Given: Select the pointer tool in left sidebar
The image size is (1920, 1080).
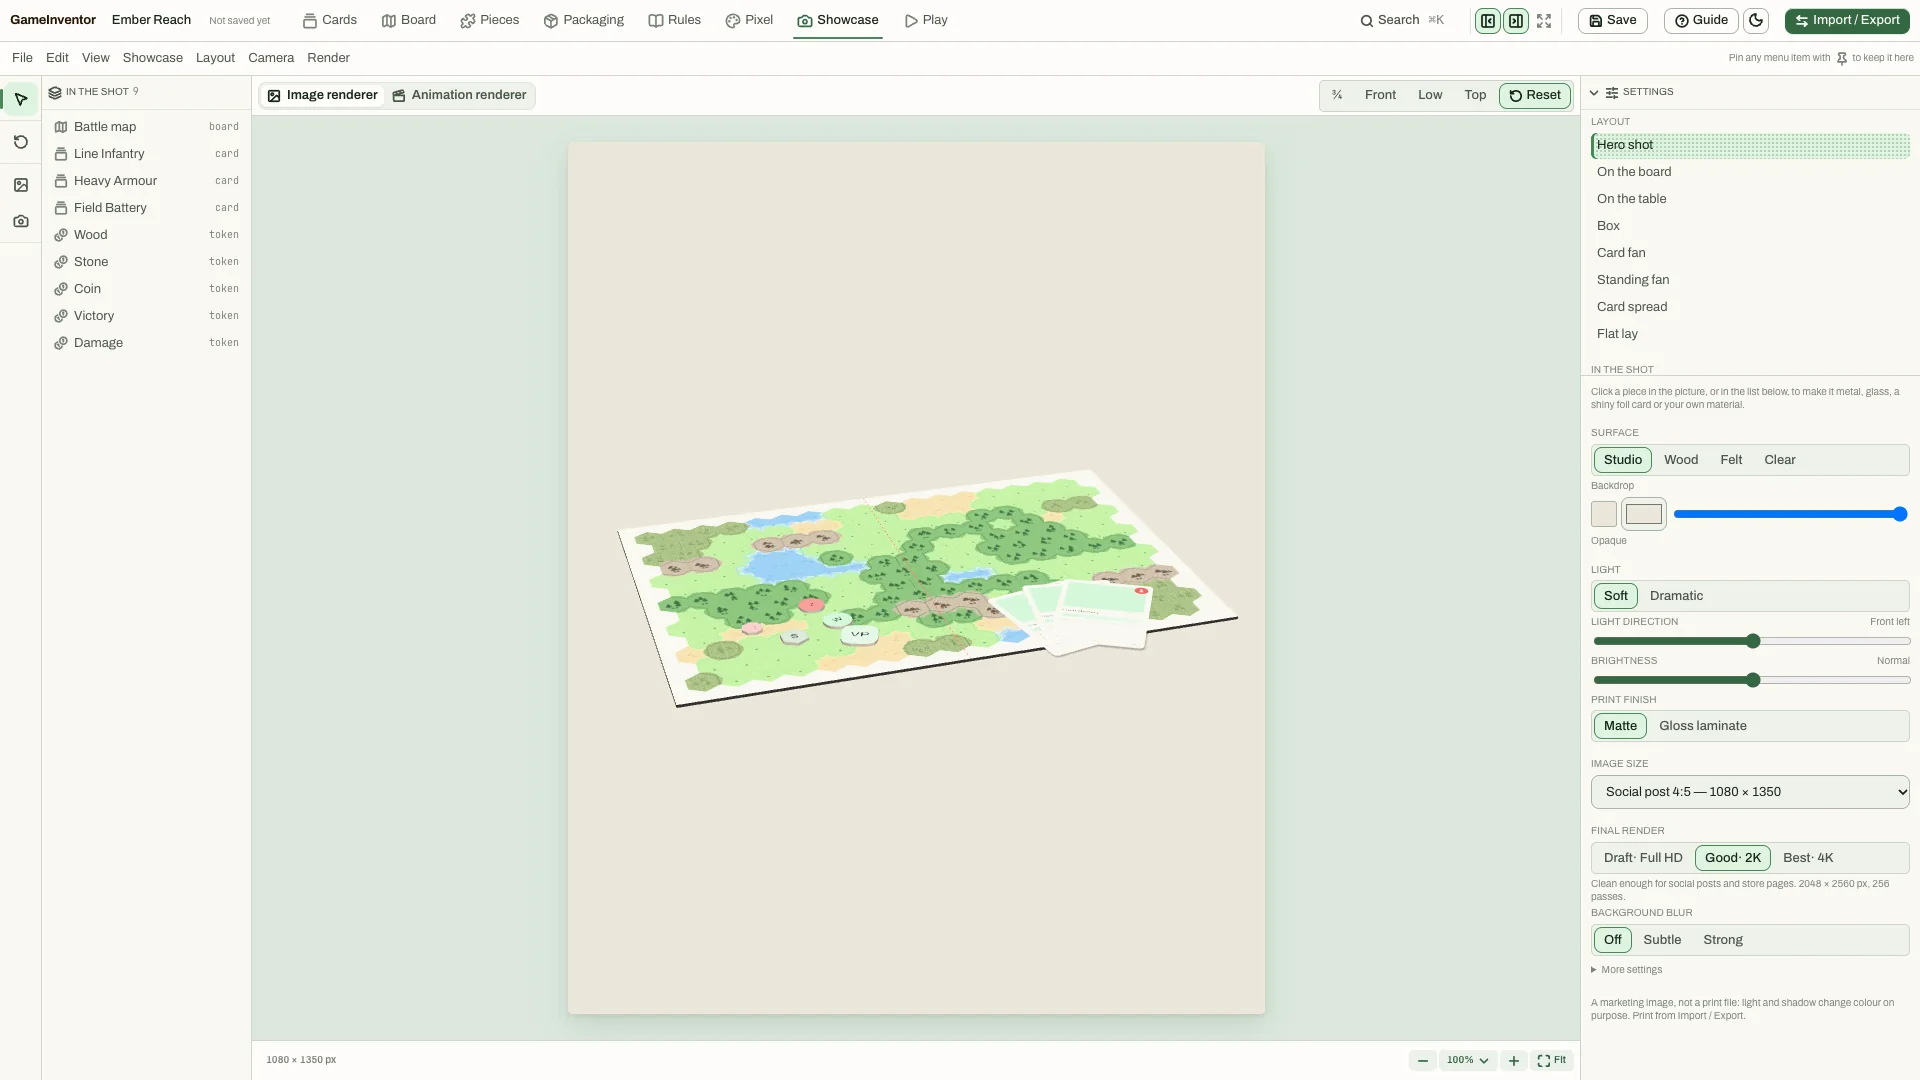Looking at the screenshot, I should coord(21,99).
